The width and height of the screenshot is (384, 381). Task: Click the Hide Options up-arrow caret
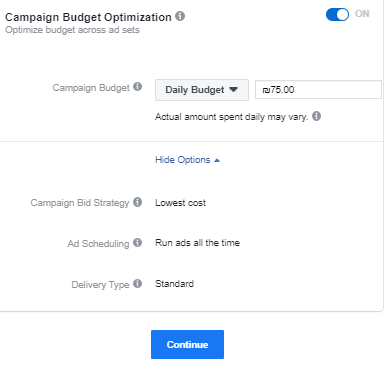pos(217,160)
